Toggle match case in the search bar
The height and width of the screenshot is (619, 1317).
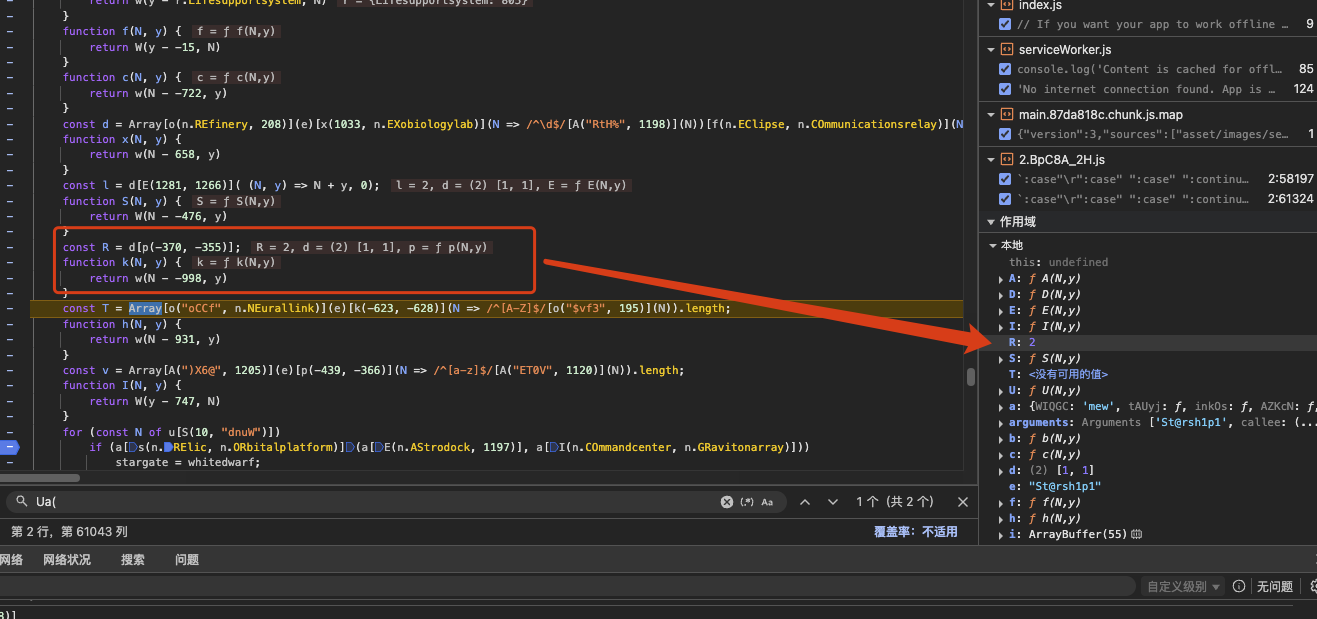click(x=768, y=502)
